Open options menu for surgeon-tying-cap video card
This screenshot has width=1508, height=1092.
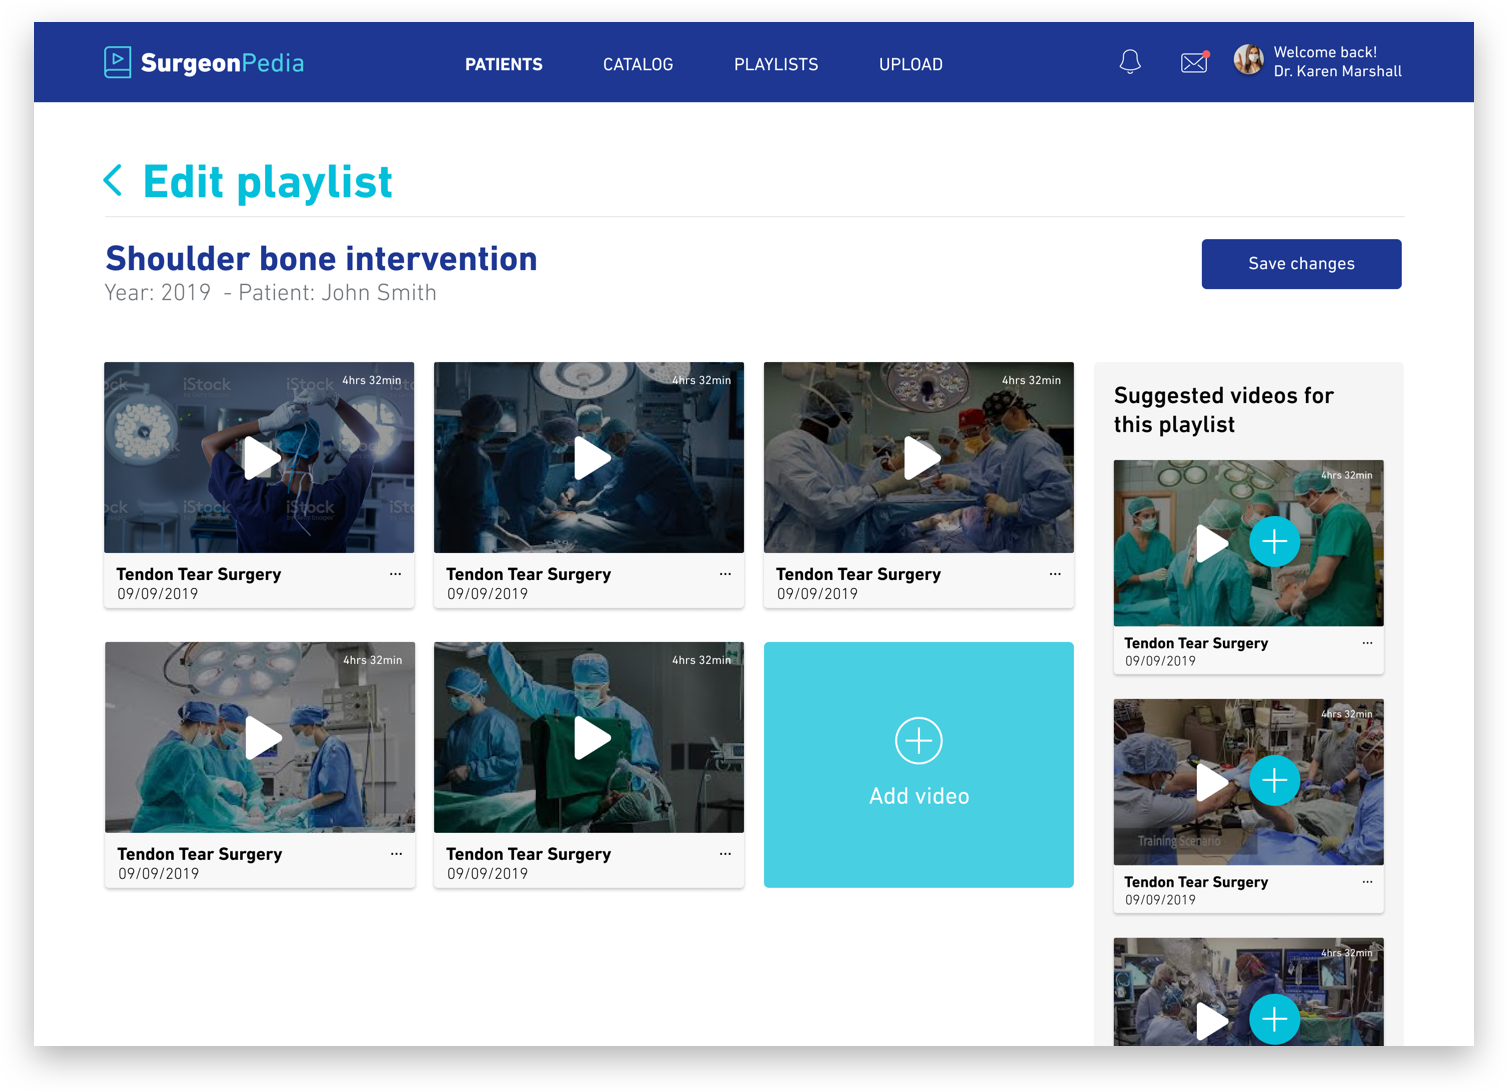[395, 574]
